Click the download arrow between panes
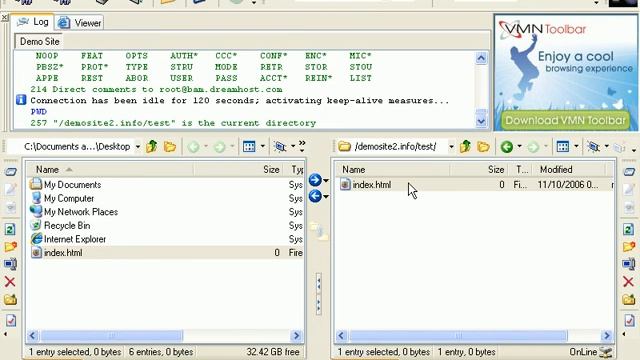 pyautogui.click(x=315, y=196)
